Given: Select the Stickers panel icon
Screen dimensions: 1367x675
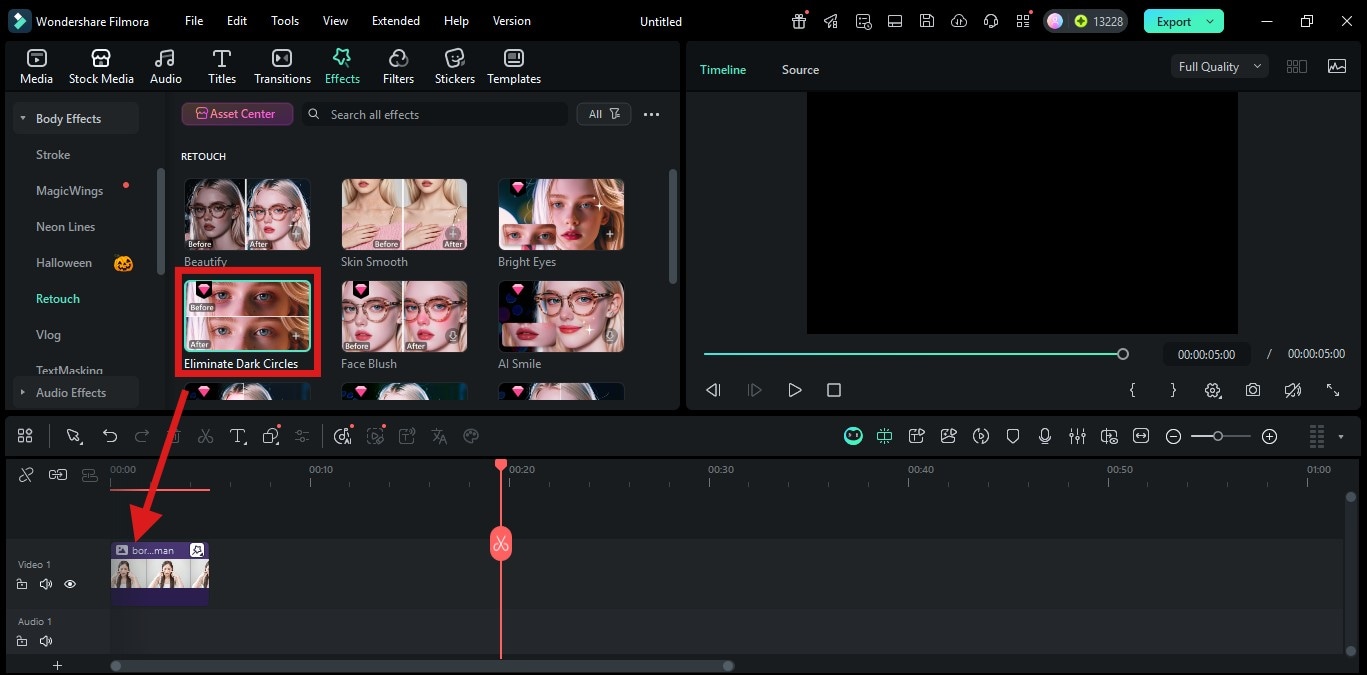Looking at the screenshot, I should coord(454,66).
